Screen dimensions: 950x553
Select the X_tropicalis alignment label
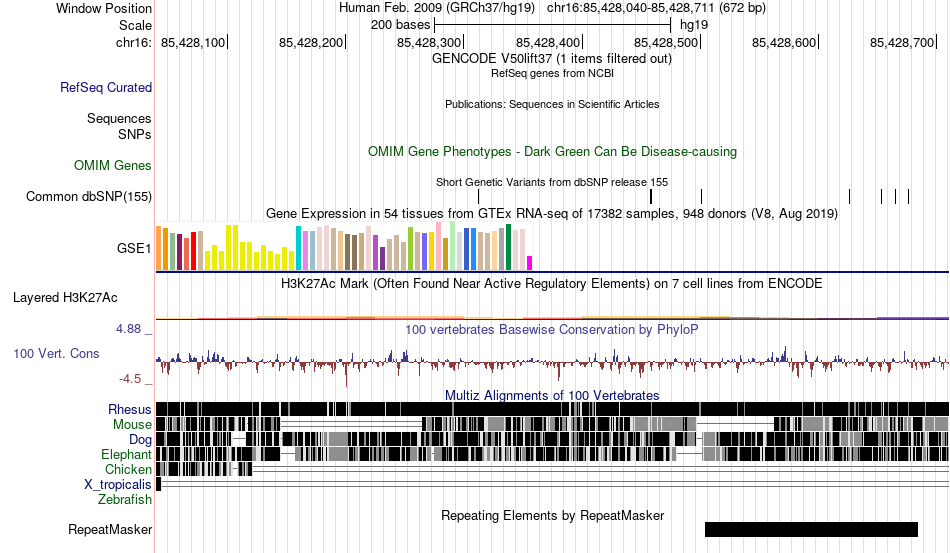pyautogui.click(x=118, y=485)
